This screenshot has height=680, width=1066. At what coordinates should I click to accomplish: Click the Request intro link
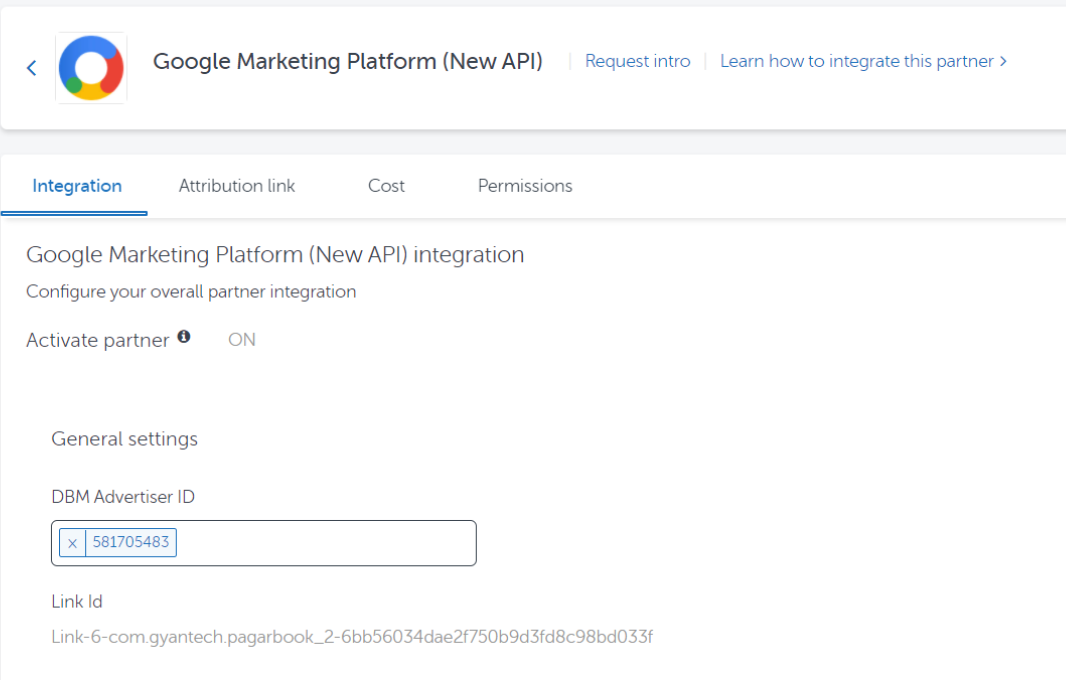(637, 62)
